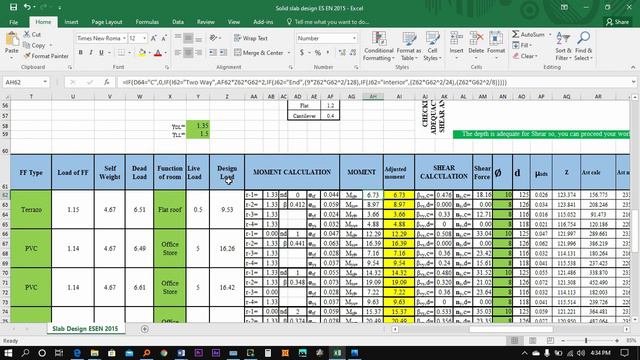The image size is (640, 360).
Task: Open the Number format dropdown
Action: (354, 38)
